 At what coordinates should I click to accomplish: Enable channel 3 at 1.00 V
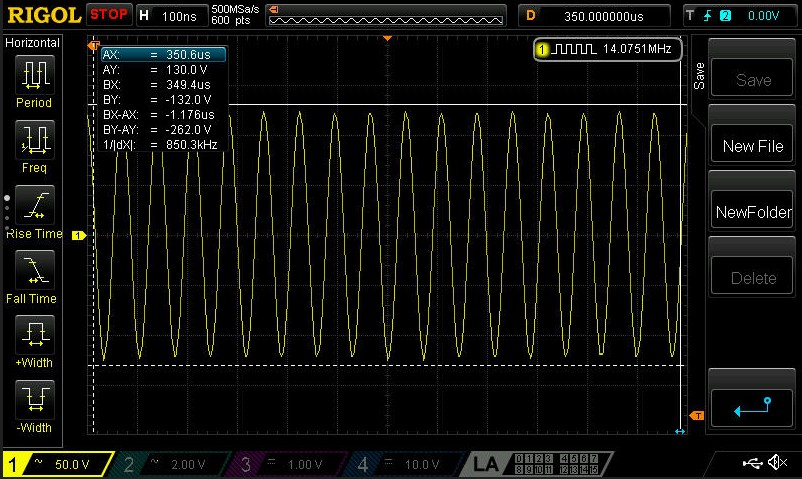[x=288, y=464]
